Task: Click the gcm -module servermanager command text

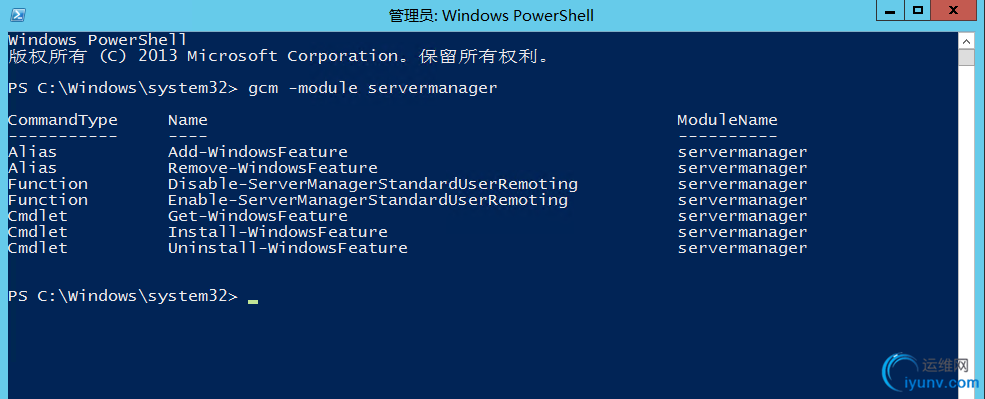Action: [373, 88]
